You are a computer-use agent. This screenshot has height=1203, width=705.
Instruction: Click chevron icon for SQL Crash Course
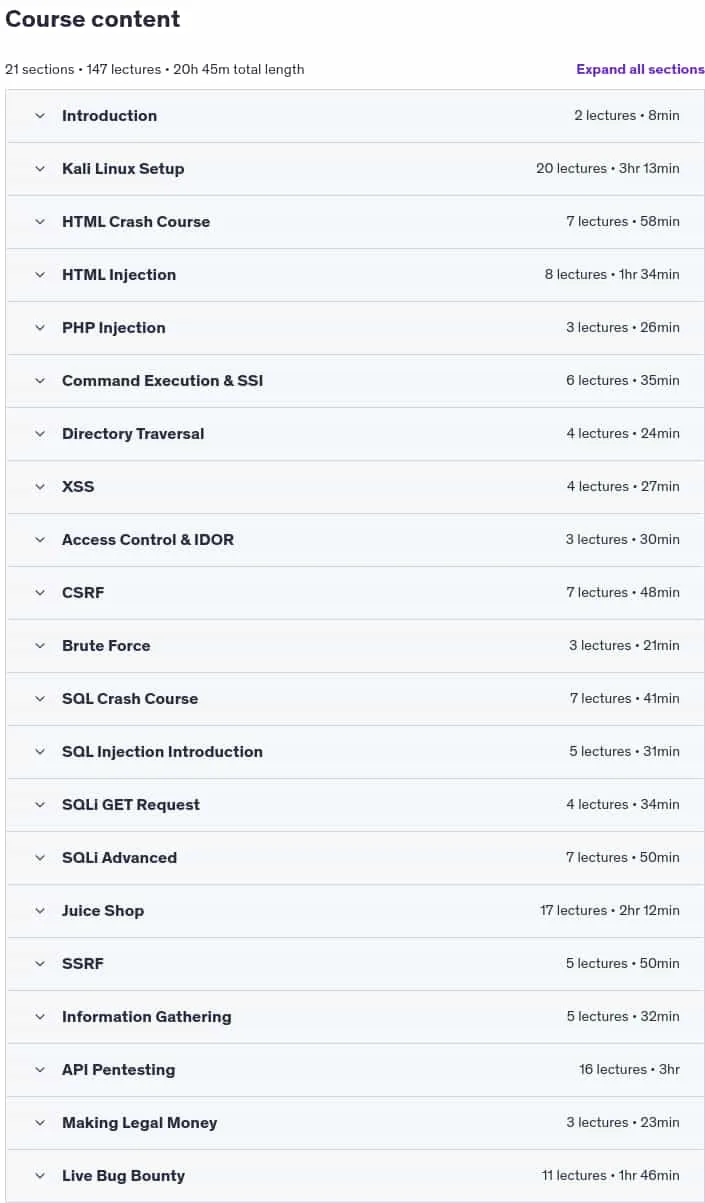tap(40, 699)
